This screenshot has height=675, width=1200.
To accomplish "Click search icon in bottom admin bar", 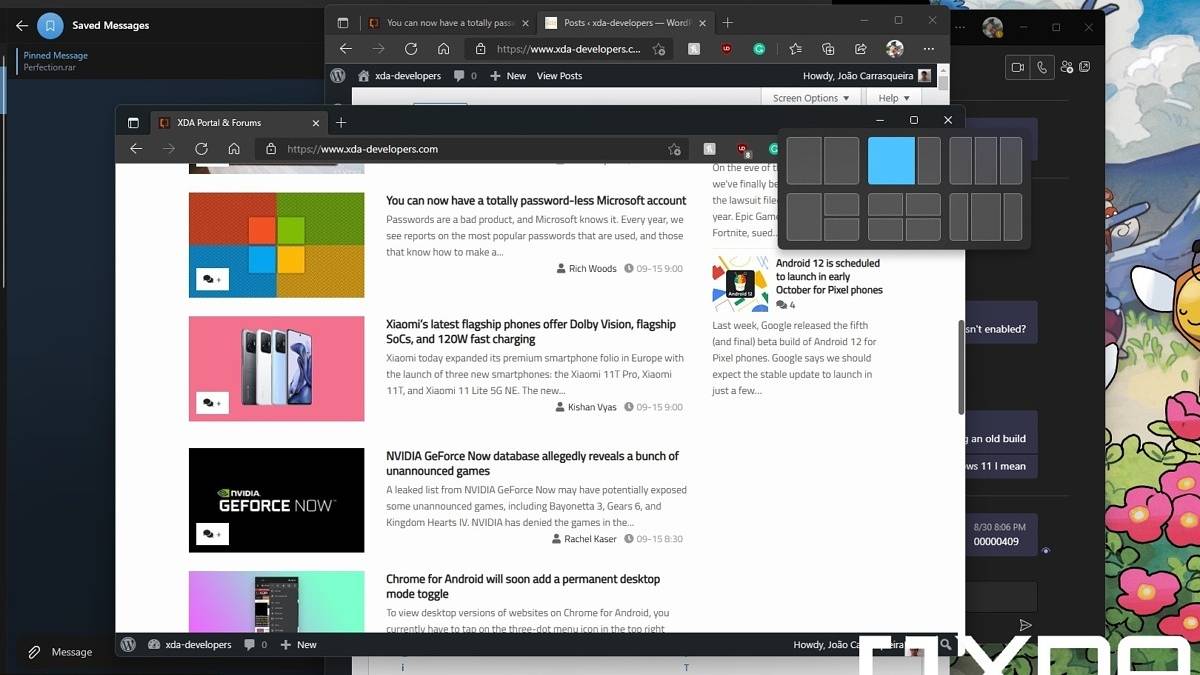I will click(946, 645).
